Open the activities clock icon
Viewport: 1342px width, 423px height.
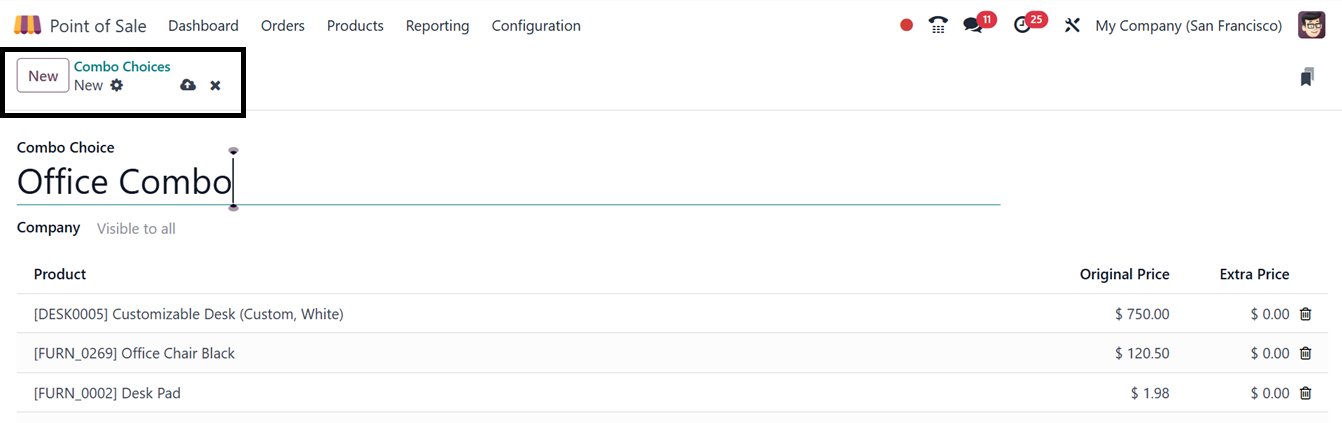[1022, 25]
